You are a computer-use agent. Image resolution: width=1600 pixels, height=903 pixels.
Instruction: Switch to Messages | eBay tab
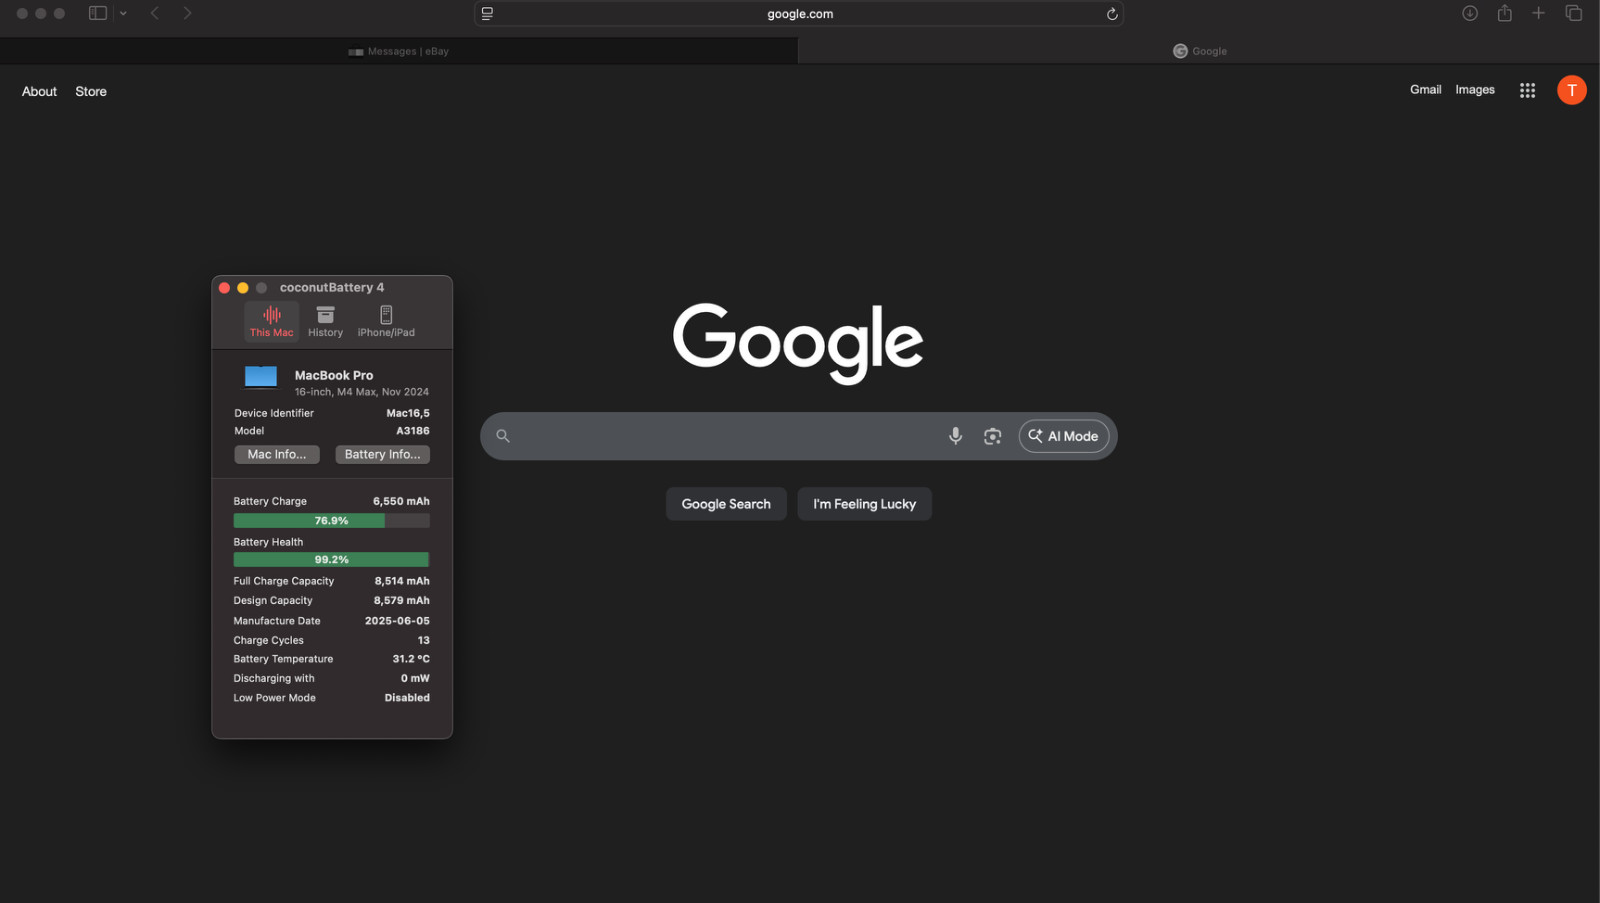(399, 51)
